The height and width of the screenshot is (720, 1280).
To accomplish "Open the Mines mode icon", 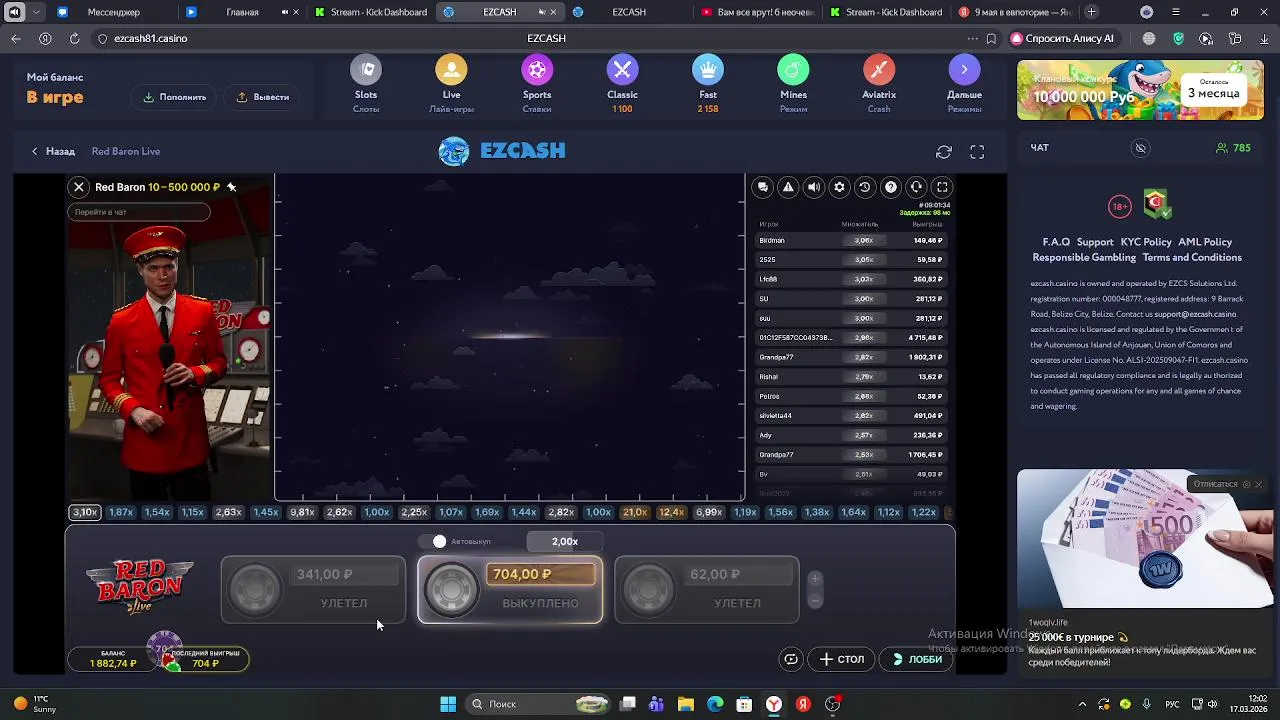I will [x=794, y=70].
